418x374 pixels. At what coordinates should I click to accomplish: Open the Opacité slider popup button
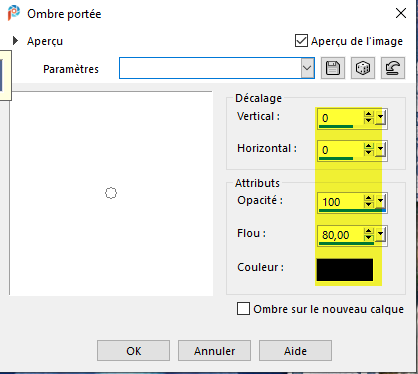[x=381, y=202]
